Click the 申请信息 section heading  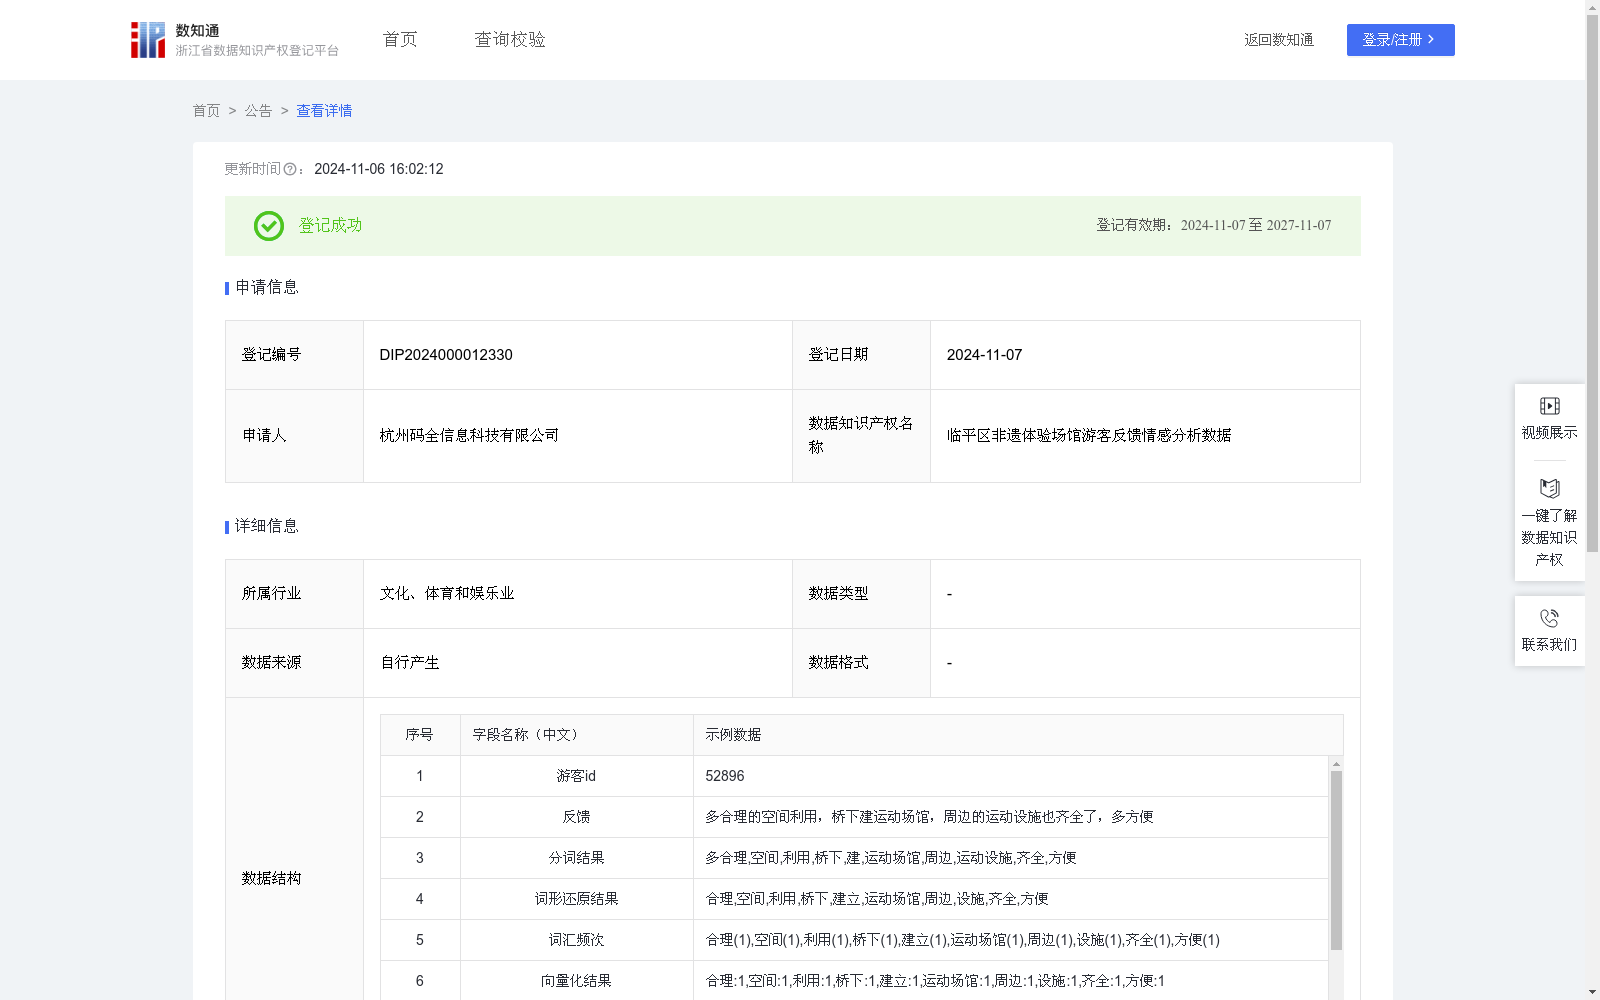pos(266,288)
